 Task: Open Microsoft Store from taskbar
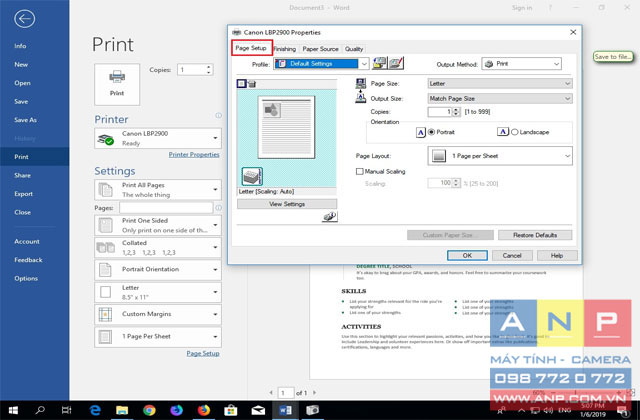point(231,410)
